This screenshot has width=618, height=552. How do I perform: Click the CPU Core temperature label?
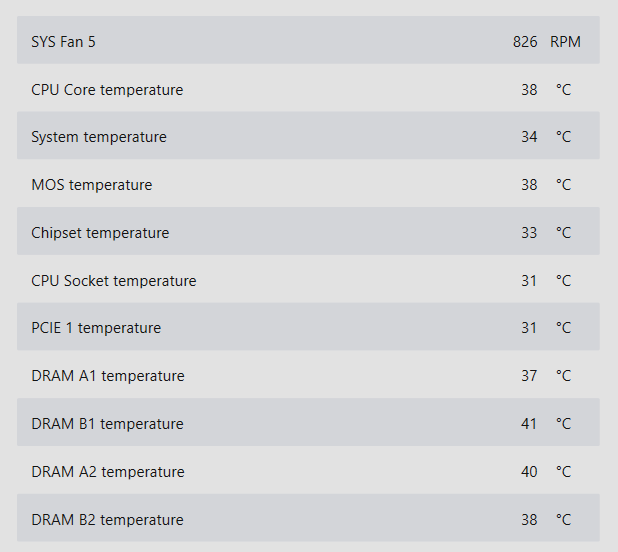107,90
